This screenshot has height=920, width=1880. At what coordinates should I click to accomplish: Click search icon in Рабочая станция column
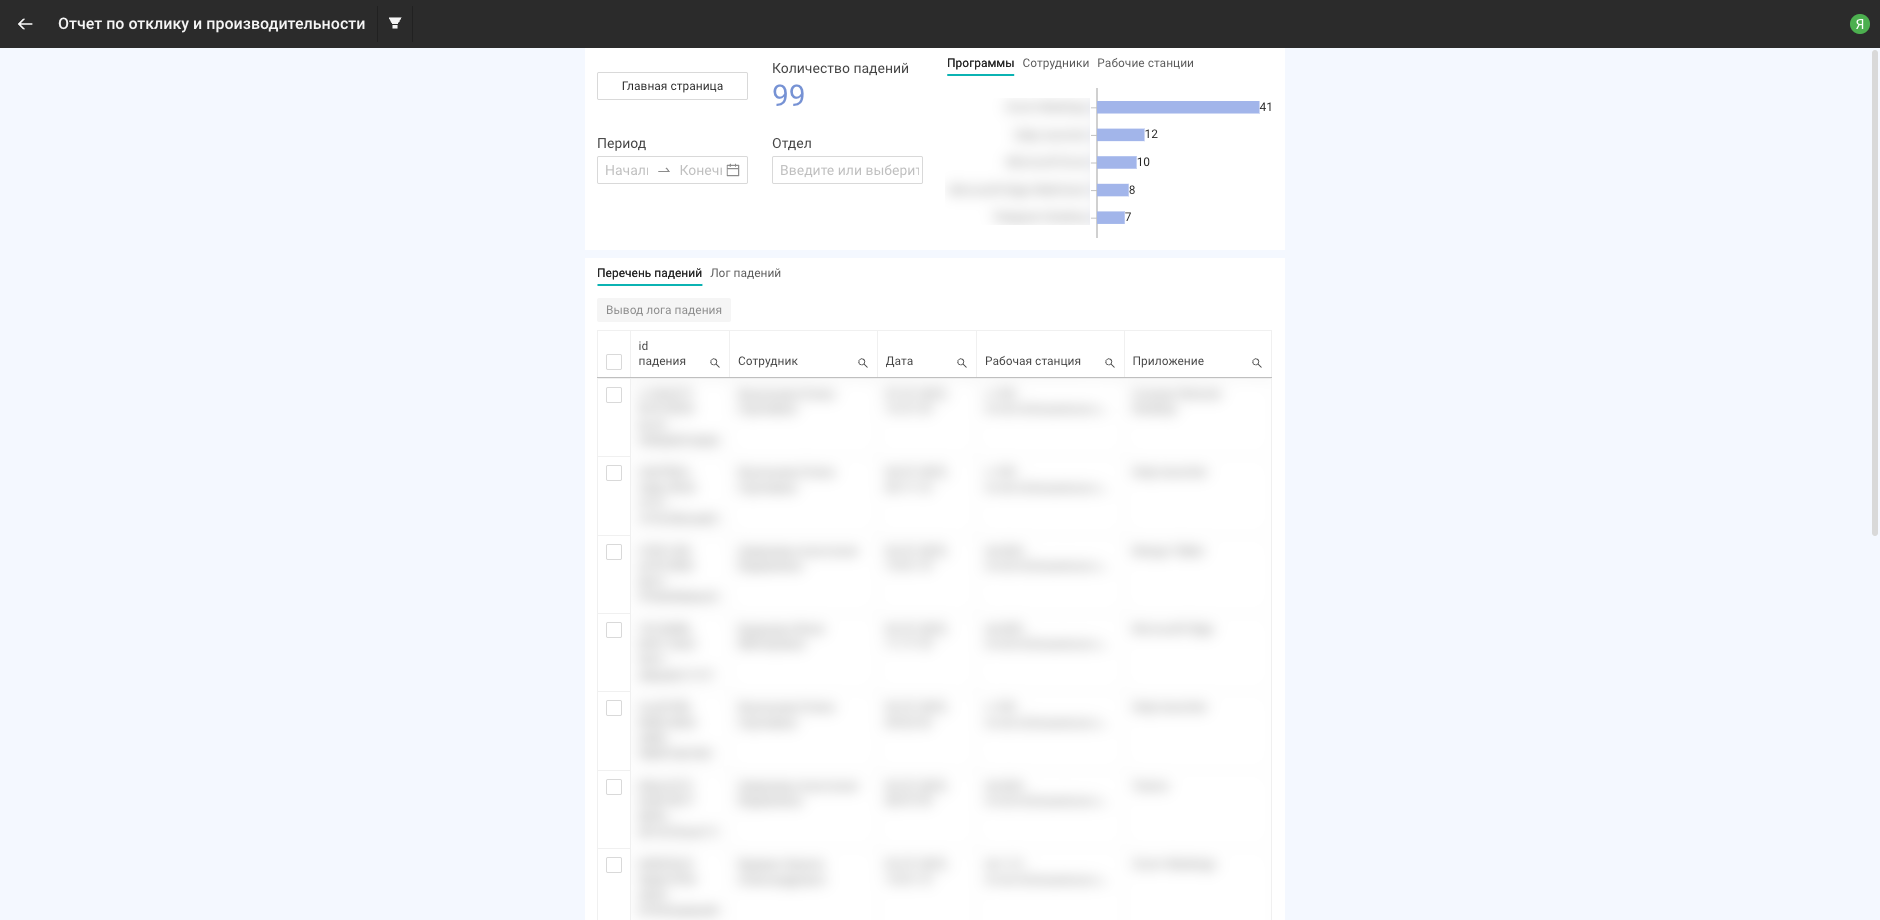click(1109, 363)
